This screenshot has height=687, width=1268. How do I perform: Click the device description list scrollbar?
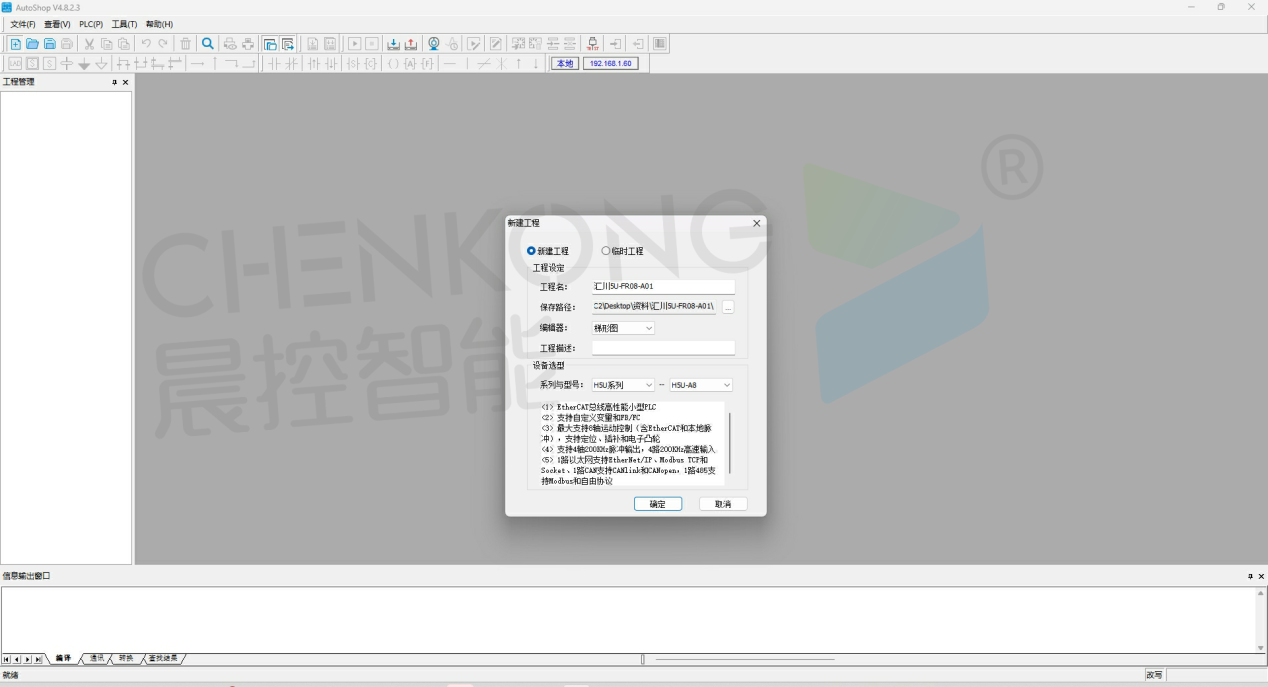coord(730,441)
